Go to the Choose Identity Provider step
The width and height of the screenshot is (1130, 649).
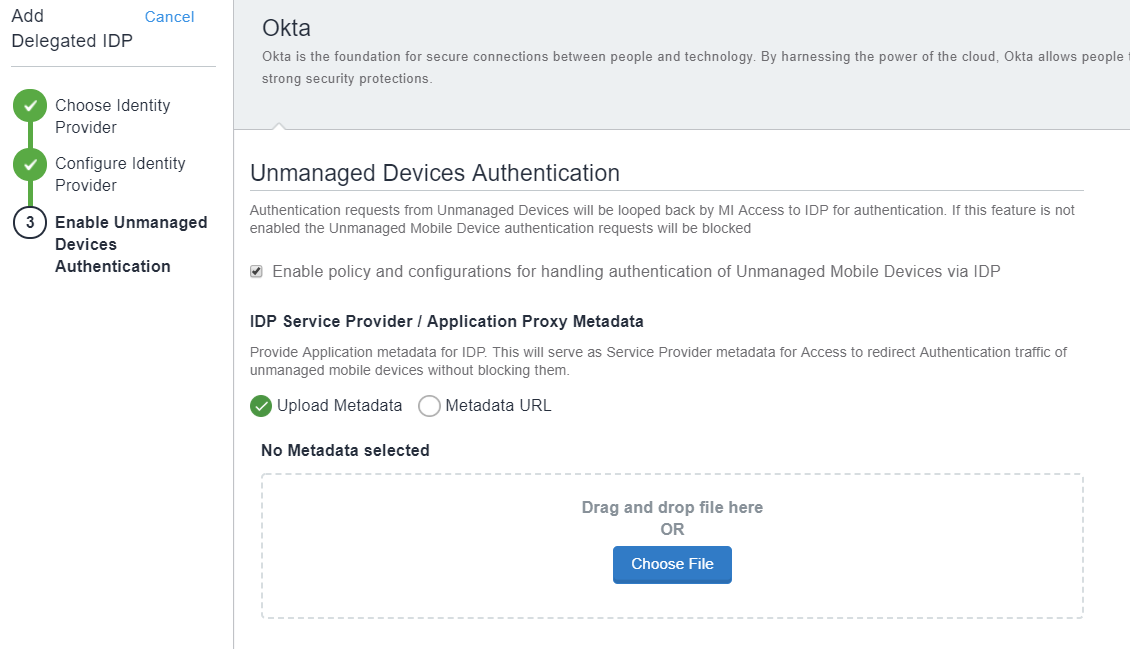pyautogui.click(x=112, y=116)
